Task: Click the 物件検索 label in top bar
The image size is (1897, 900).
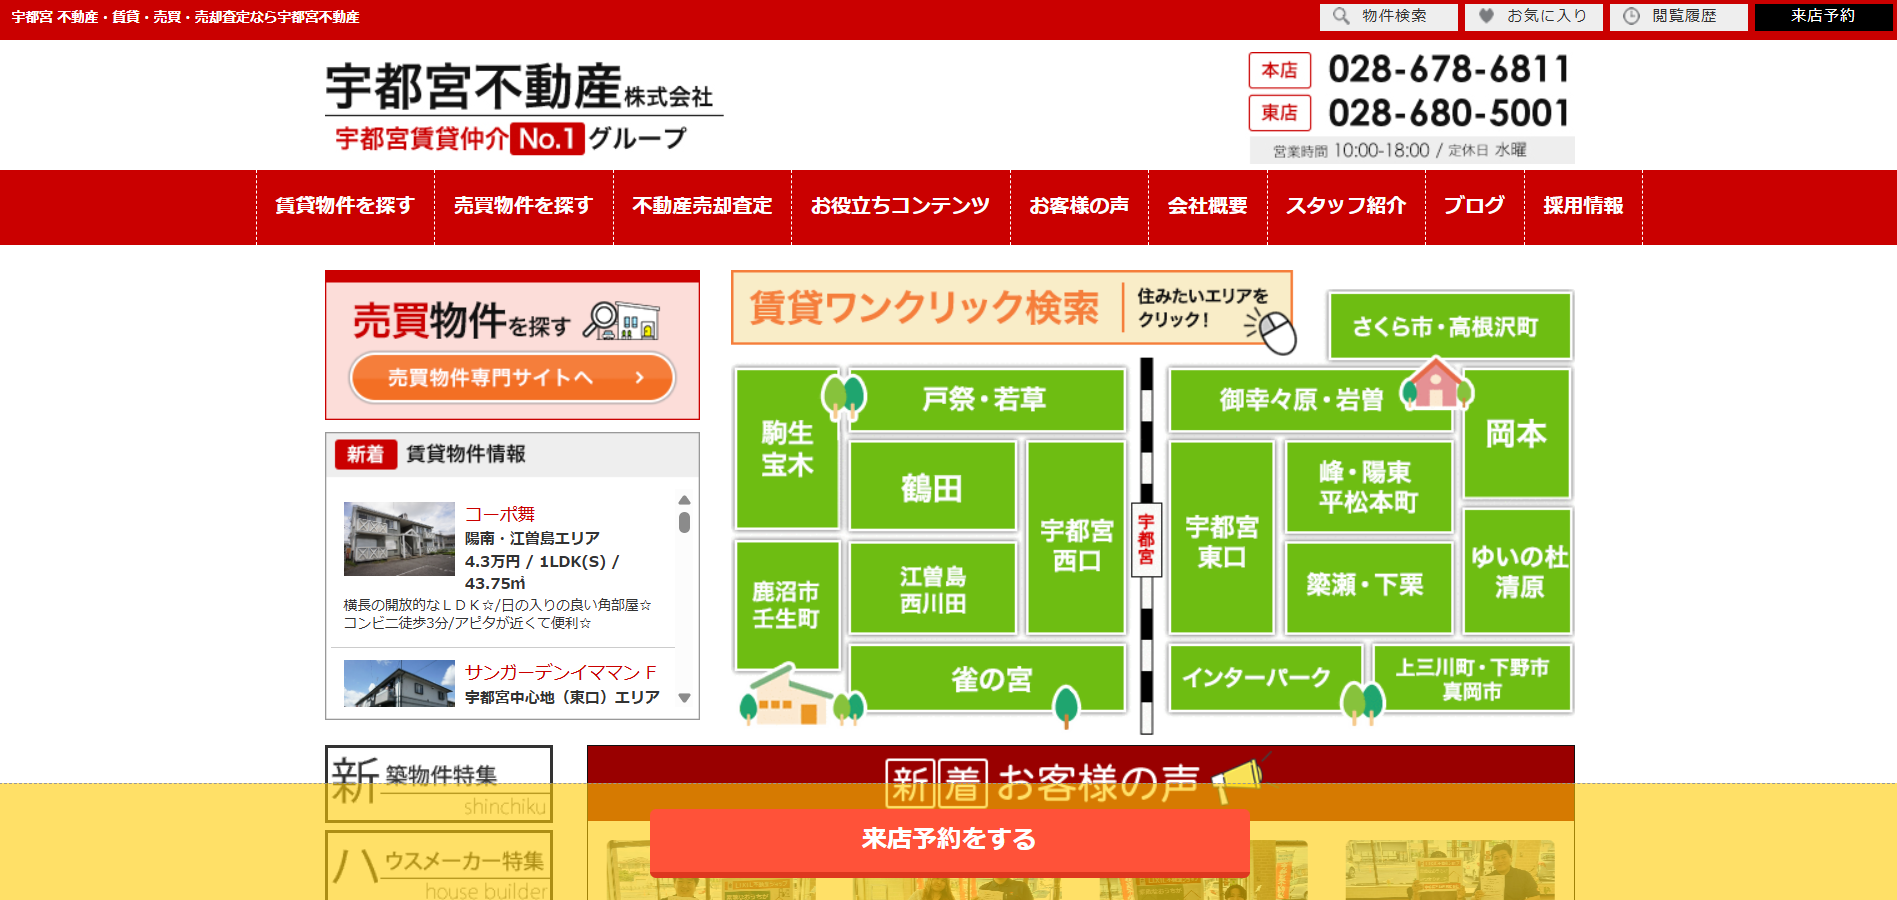Action: point(1394,16)
